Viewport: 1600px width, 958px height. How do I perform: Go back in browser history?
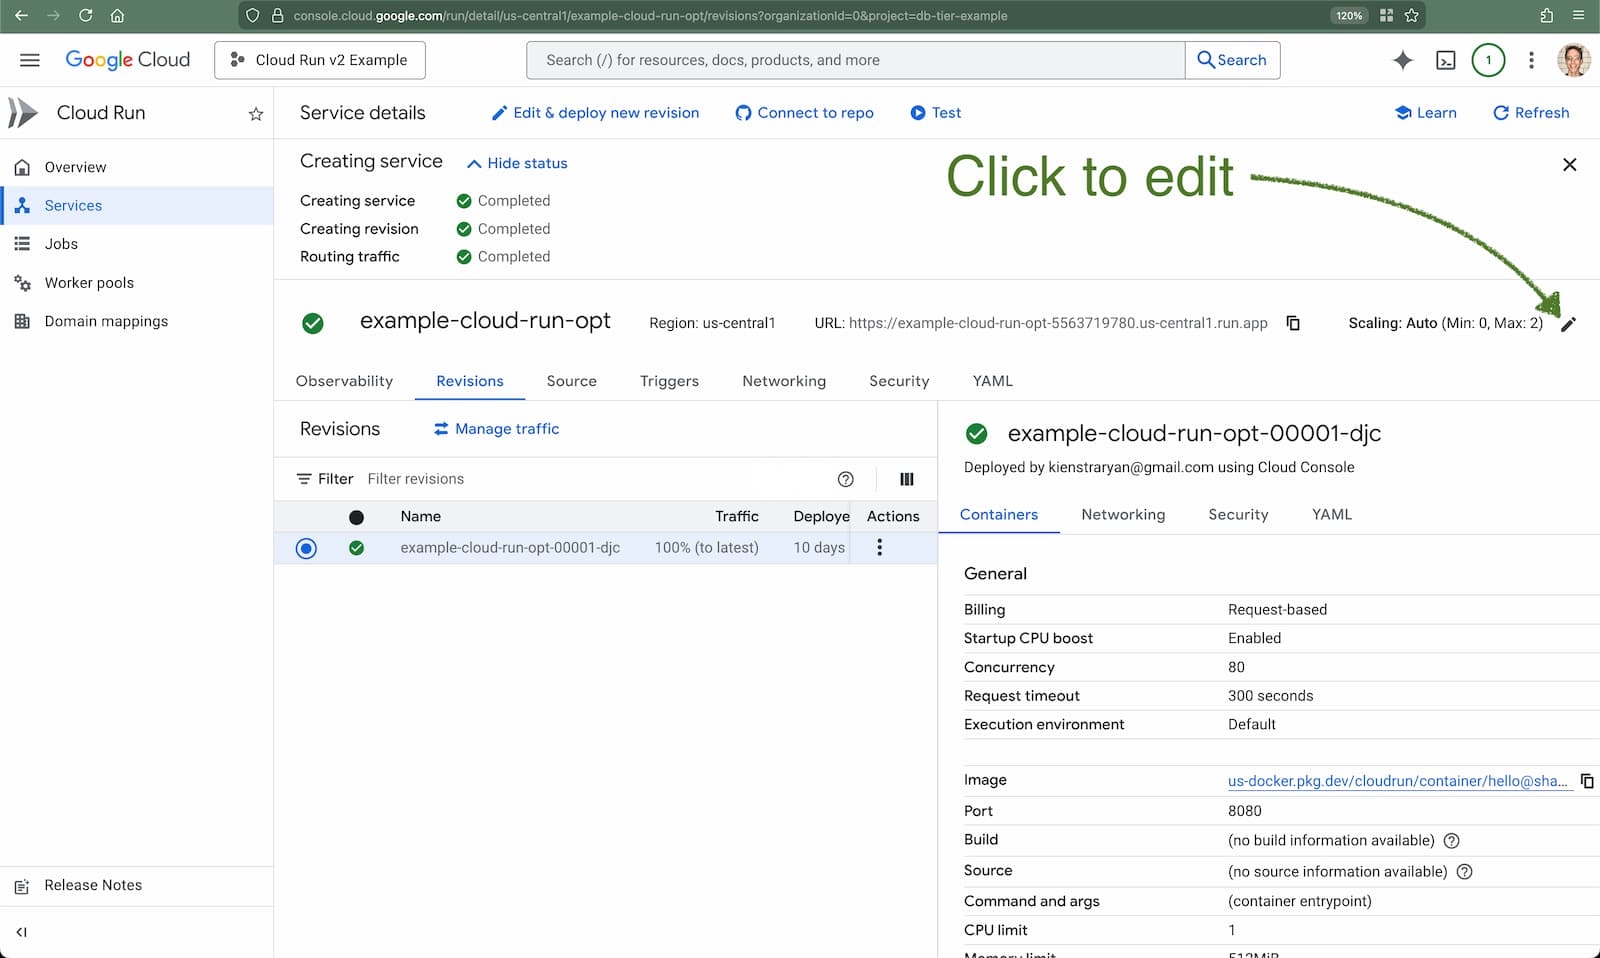tap(21, 15)
